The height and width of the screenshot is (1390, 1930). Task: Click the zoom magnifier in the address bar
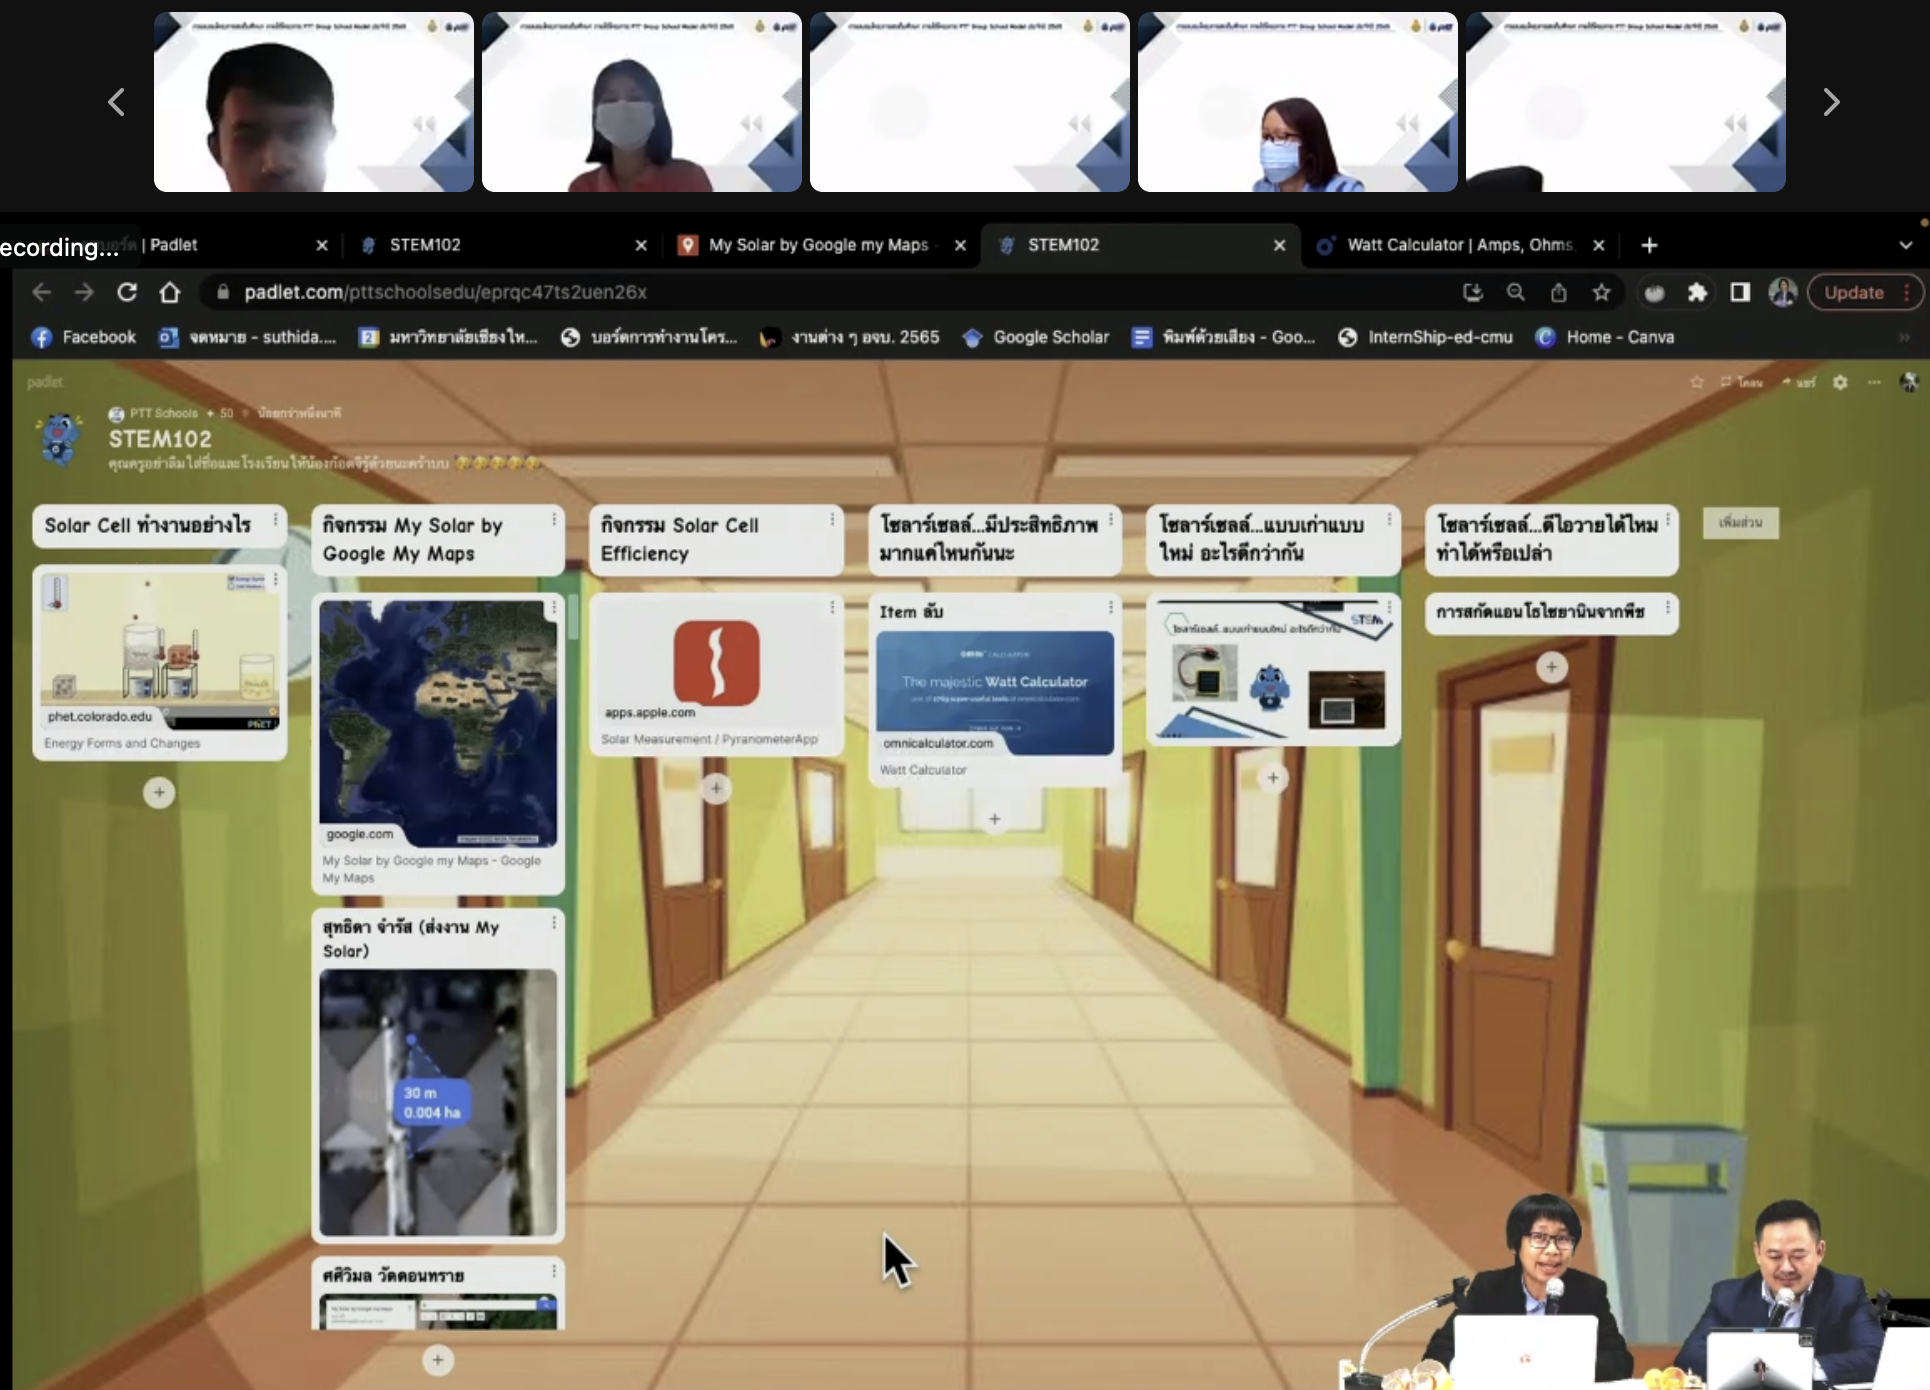point(1516,292)
